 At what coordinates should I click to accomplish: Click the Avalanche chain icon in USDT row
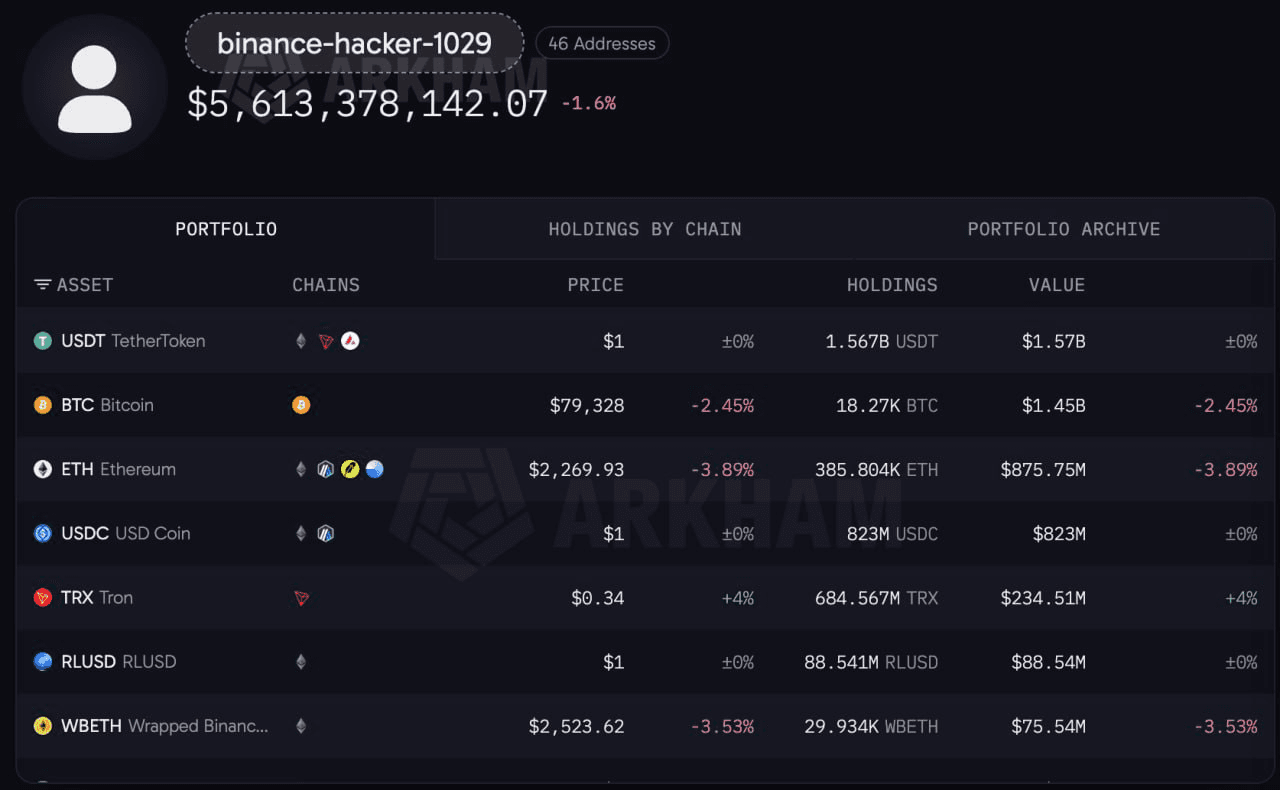tap(350, 341)
